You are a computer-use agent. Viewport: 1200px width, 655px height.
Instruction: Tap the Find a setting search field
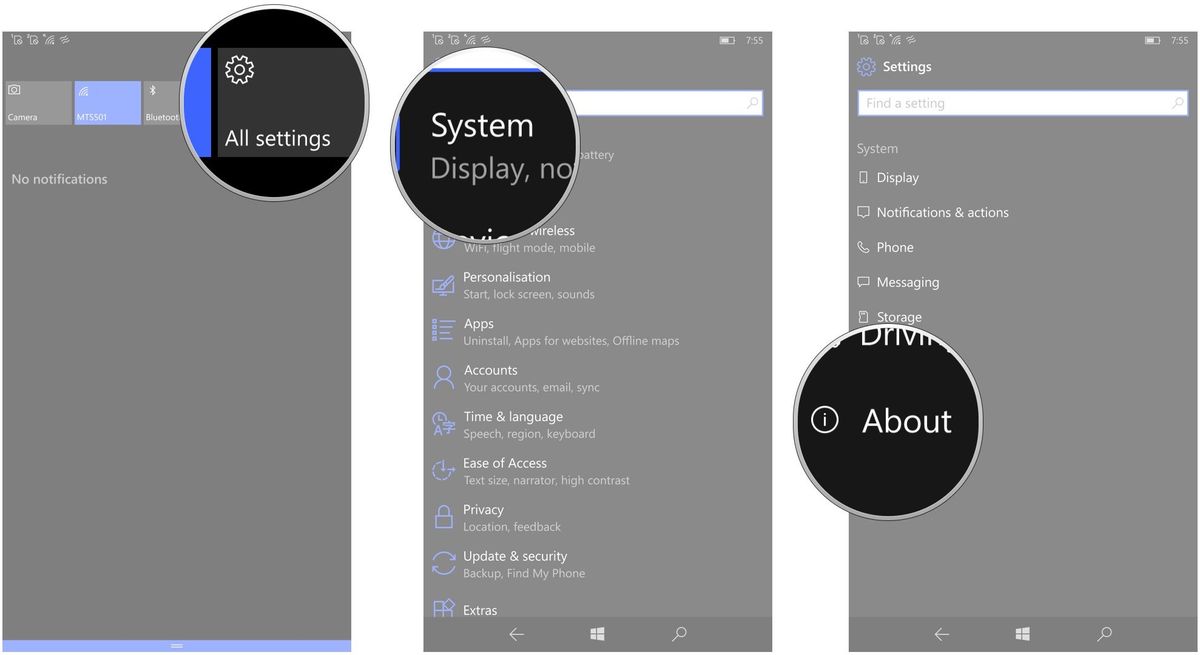coord(1020,102)
